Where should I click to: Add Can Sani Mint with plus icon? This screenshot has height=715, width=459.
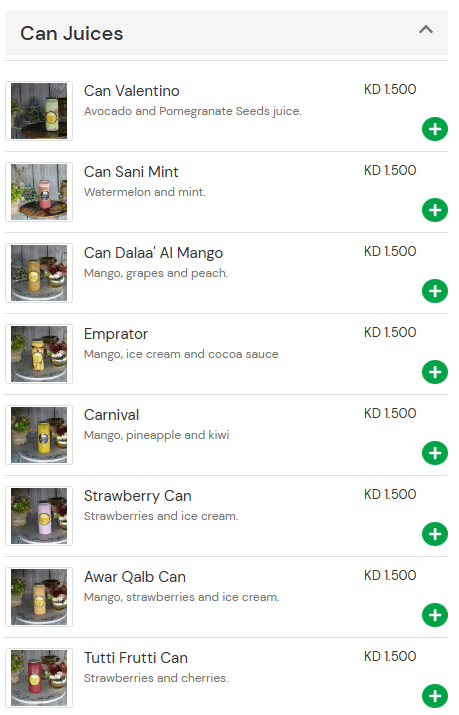point(435,210)
